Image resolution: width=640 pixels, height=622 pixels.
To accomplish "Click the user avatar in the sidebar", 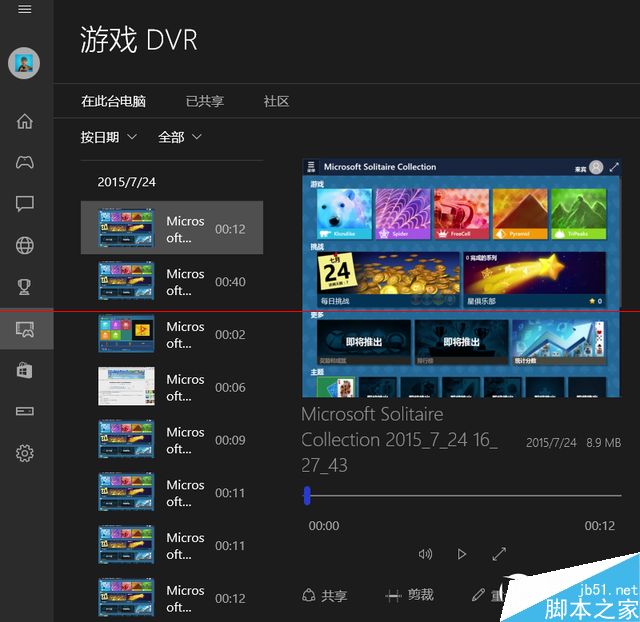I will [24, 63].
